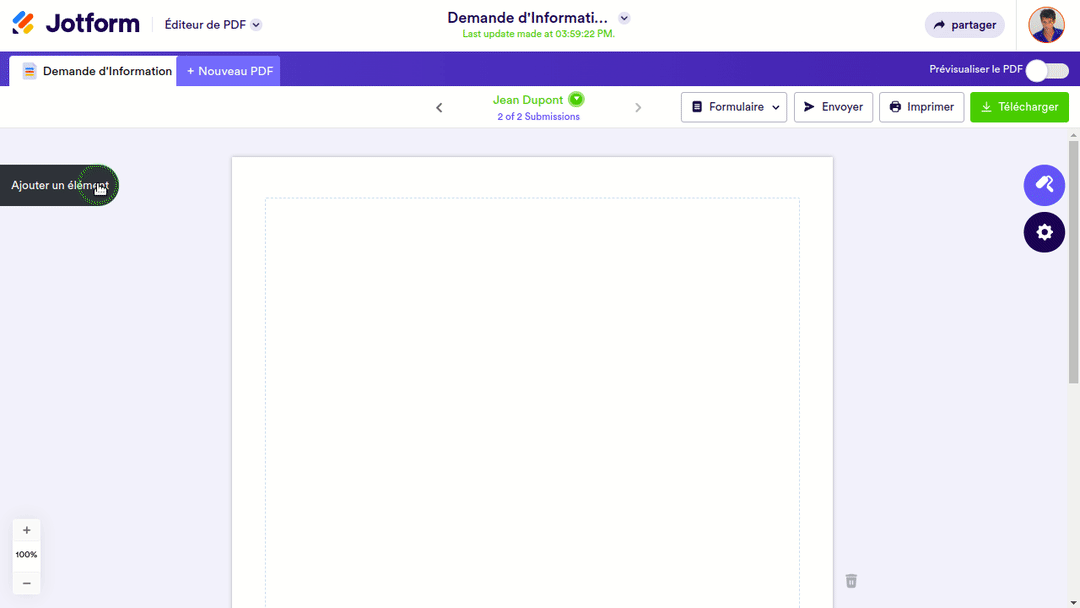Viewport: 1080px width, 608px height.
Task: Zoom in with the plus icon
Action: pyautogui.click(x=26, y=530)
